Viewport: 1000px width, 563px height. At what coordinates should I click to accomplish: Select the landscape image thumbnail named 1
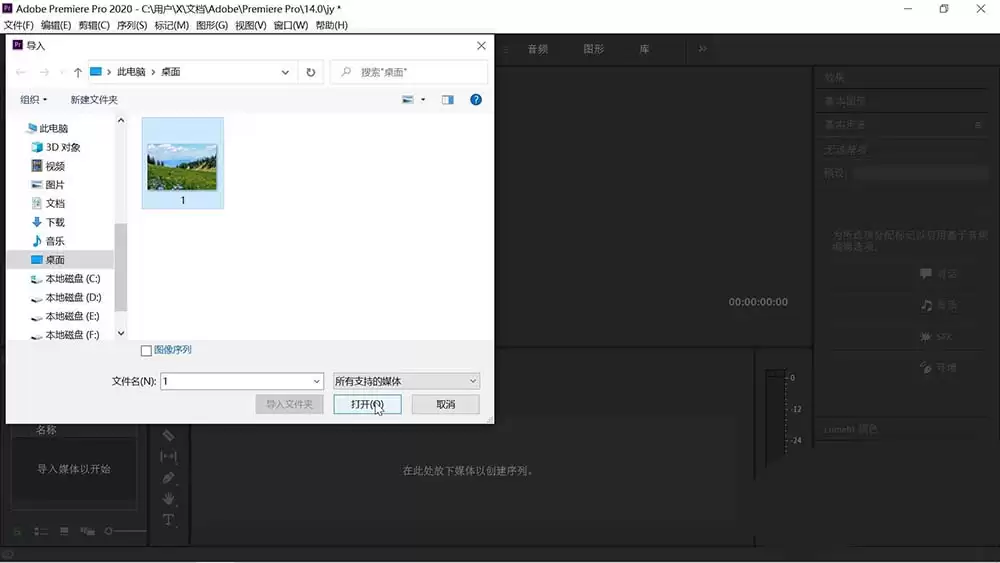tap(182, 163)
